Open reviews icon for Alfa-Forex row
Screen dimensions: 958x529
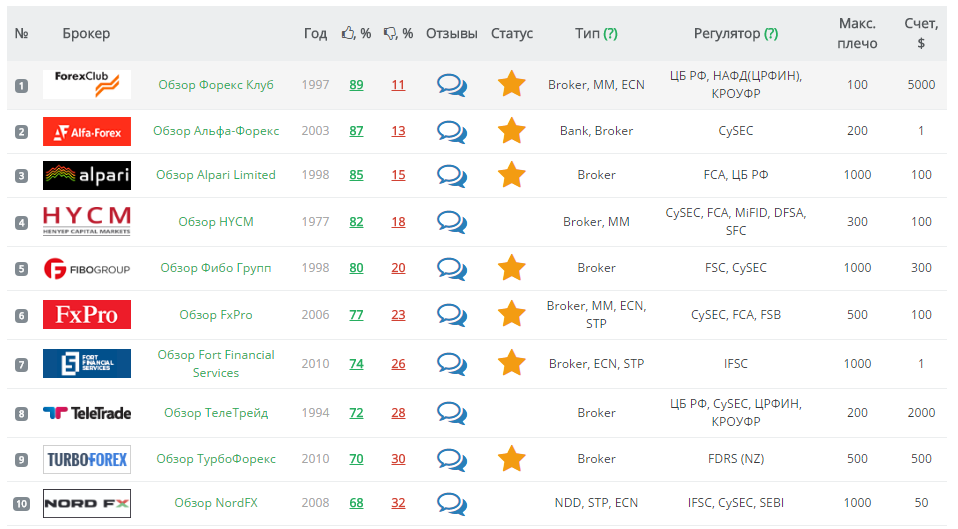pyautogui.click(x=452, y=131)
